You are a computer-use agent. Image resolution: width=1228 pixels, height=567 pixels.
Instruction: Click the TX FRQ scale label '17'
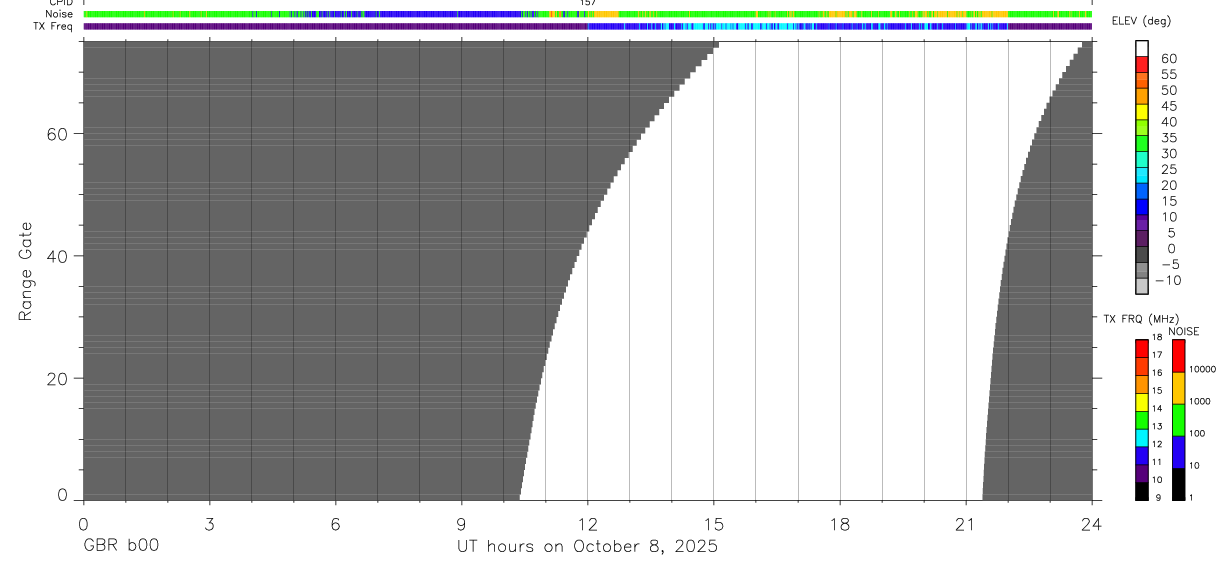(1156, 355)
